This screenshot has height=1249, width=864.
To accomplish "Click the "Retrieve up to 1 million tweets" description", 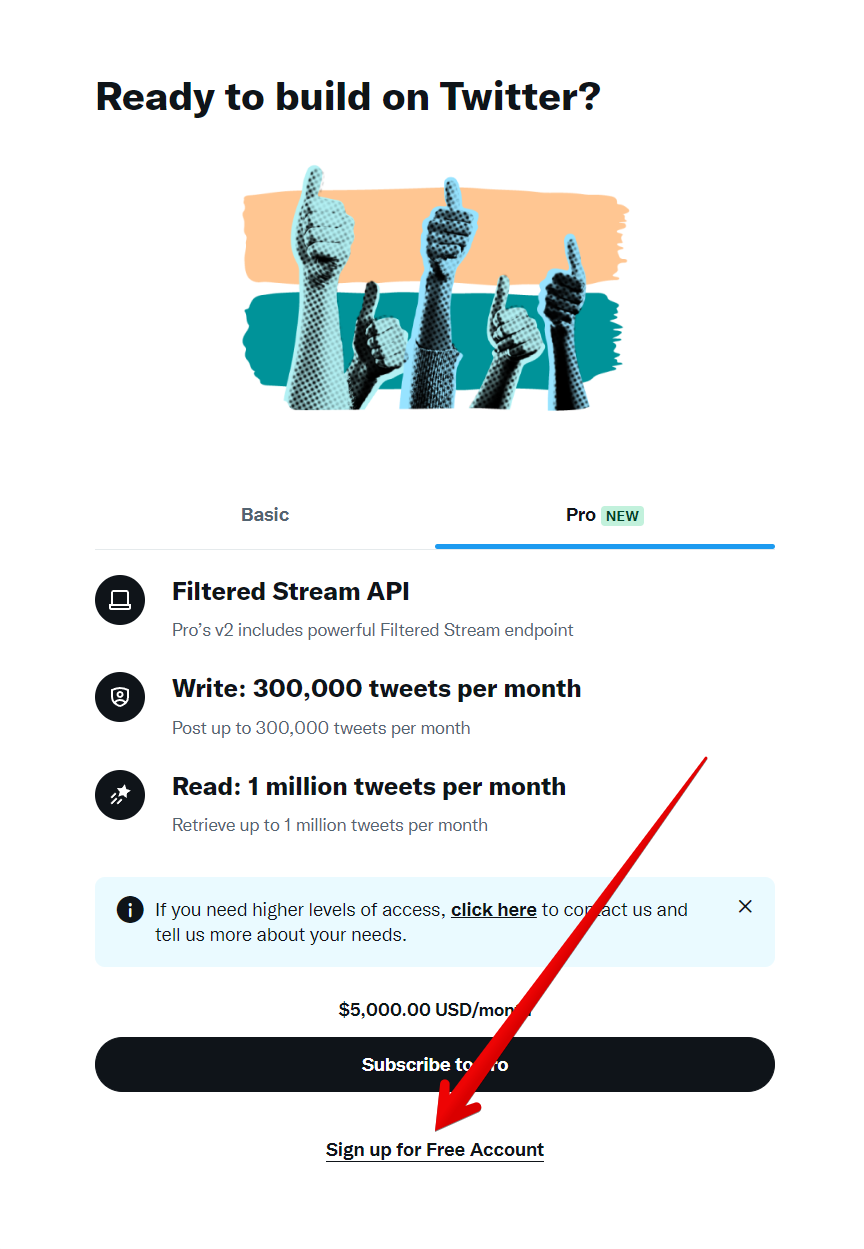I will coord(330,825).
